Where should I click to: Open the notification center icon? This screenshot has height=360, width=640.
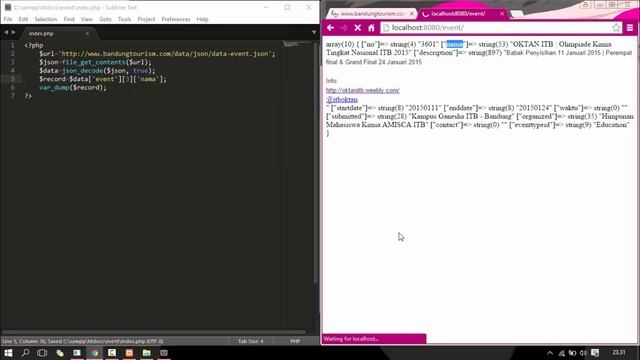(x=595, y=353)
